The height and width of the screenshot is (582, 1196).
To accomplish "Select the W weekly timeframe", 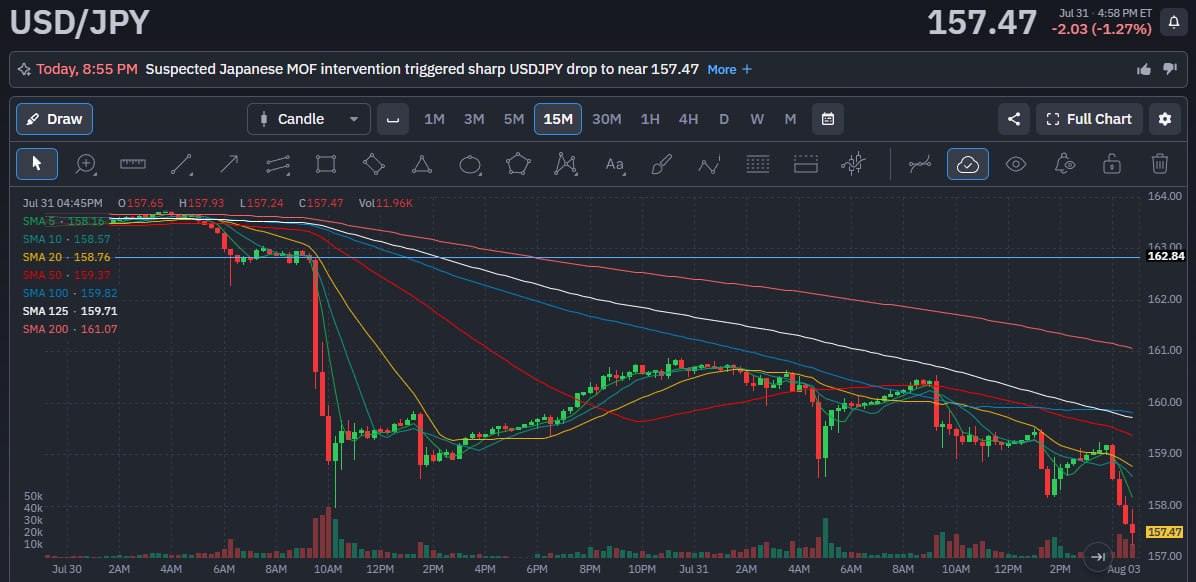I will [x=757, y=119].
